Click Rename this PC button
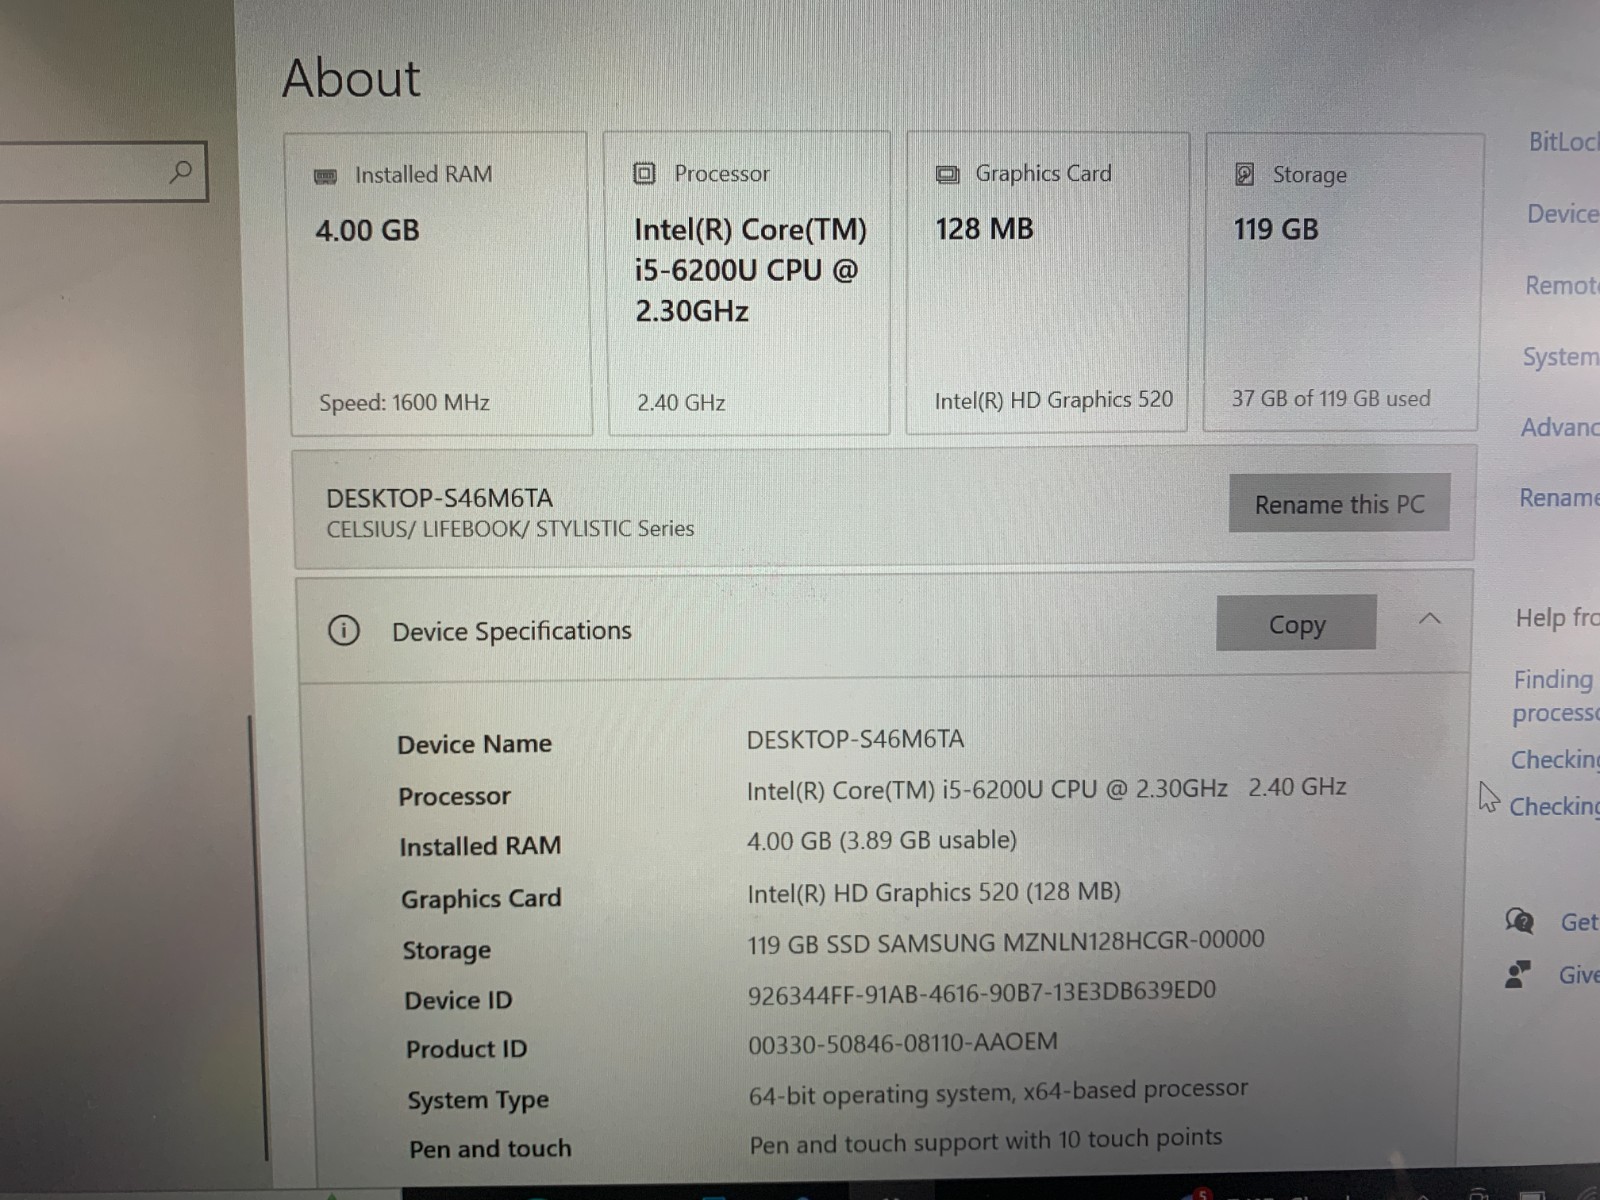The image size is (1600, 1200). pos(1339,504)
